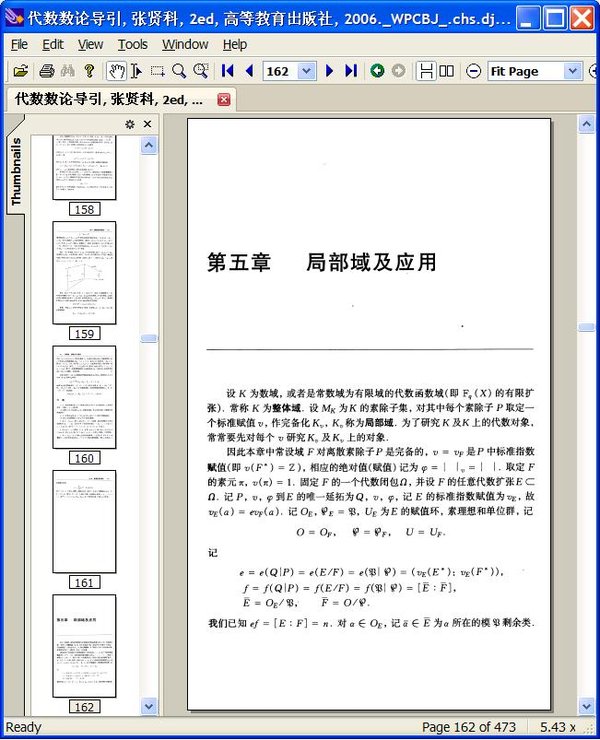This screenshot has width=600, height=740.
Task: Click the document scrollbar thumb
Action: point(586,328)
